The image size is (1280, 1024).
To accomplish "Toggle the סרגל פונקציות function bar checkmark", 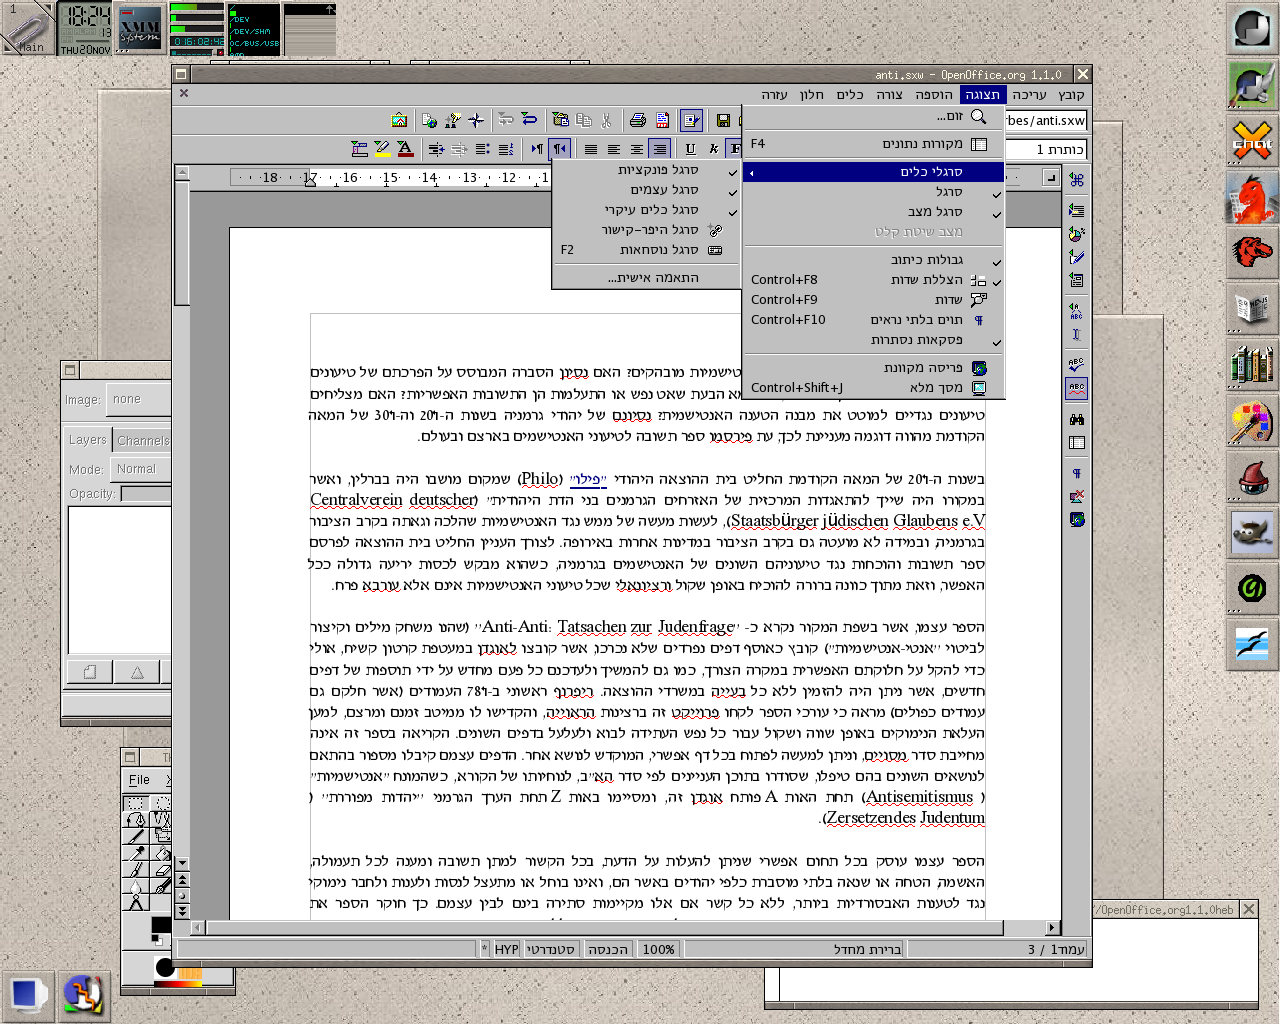I will (x=657, y=170).
